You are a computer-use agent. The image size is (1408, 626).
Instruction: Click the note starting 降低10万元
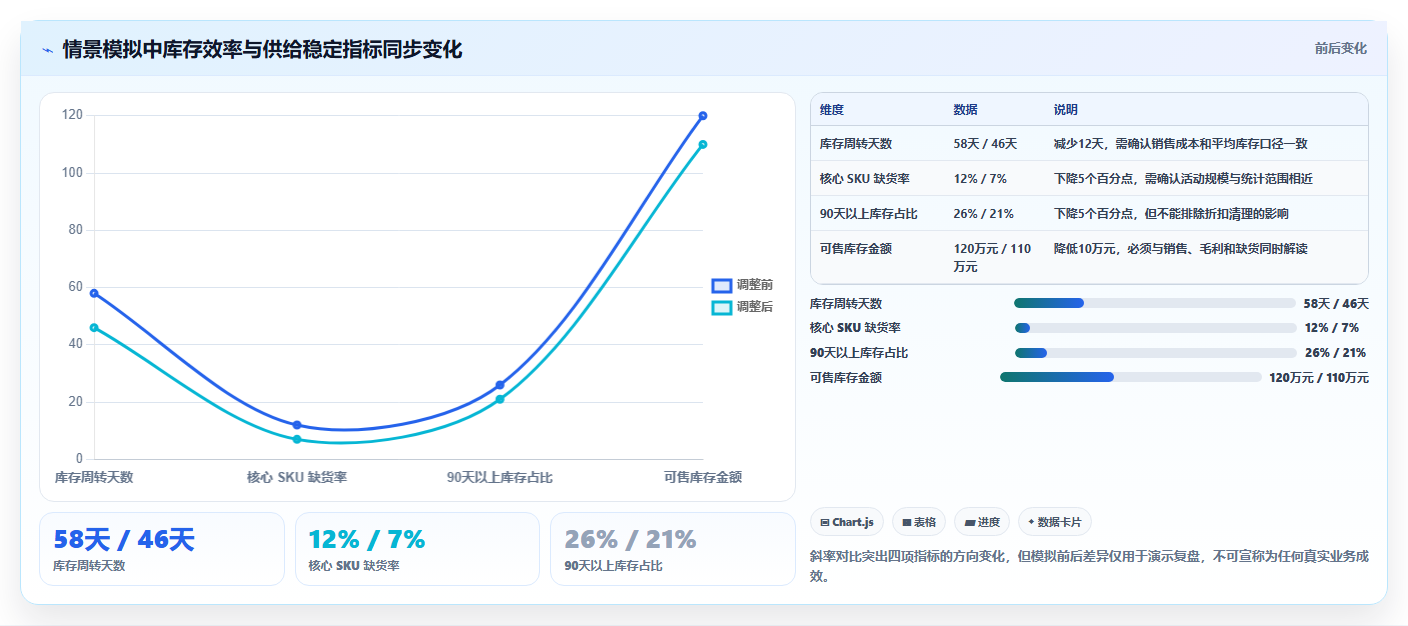1180,248
